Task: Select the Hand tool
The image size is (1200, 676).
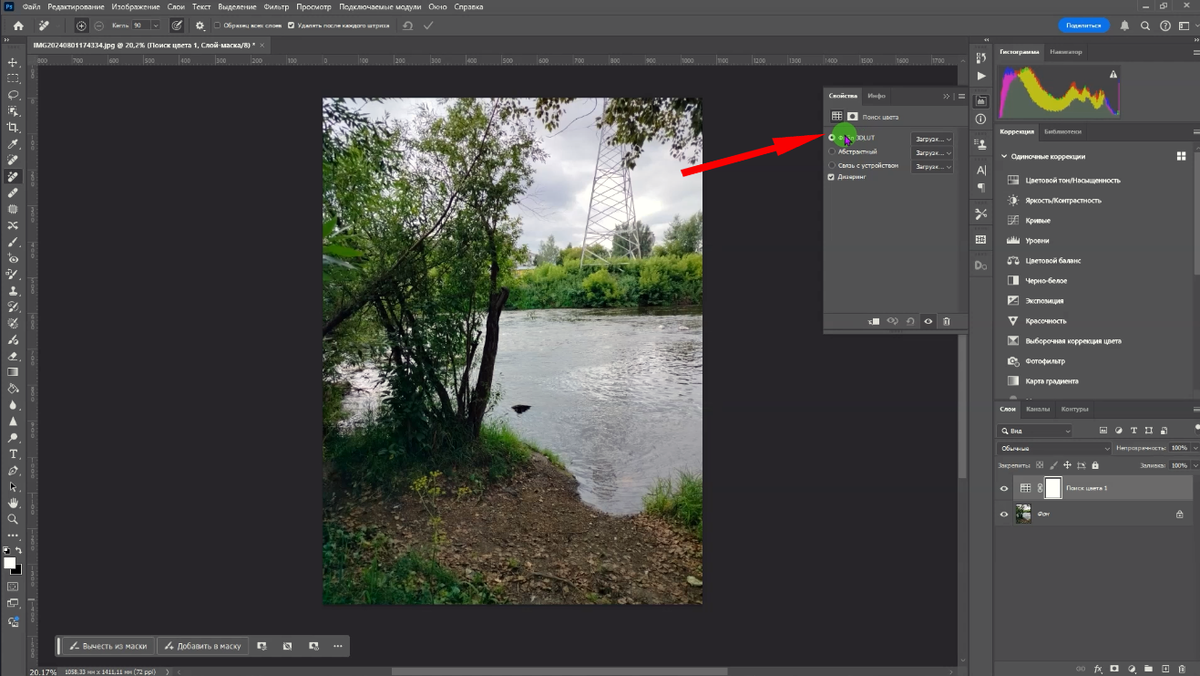Action: (13, 503)
